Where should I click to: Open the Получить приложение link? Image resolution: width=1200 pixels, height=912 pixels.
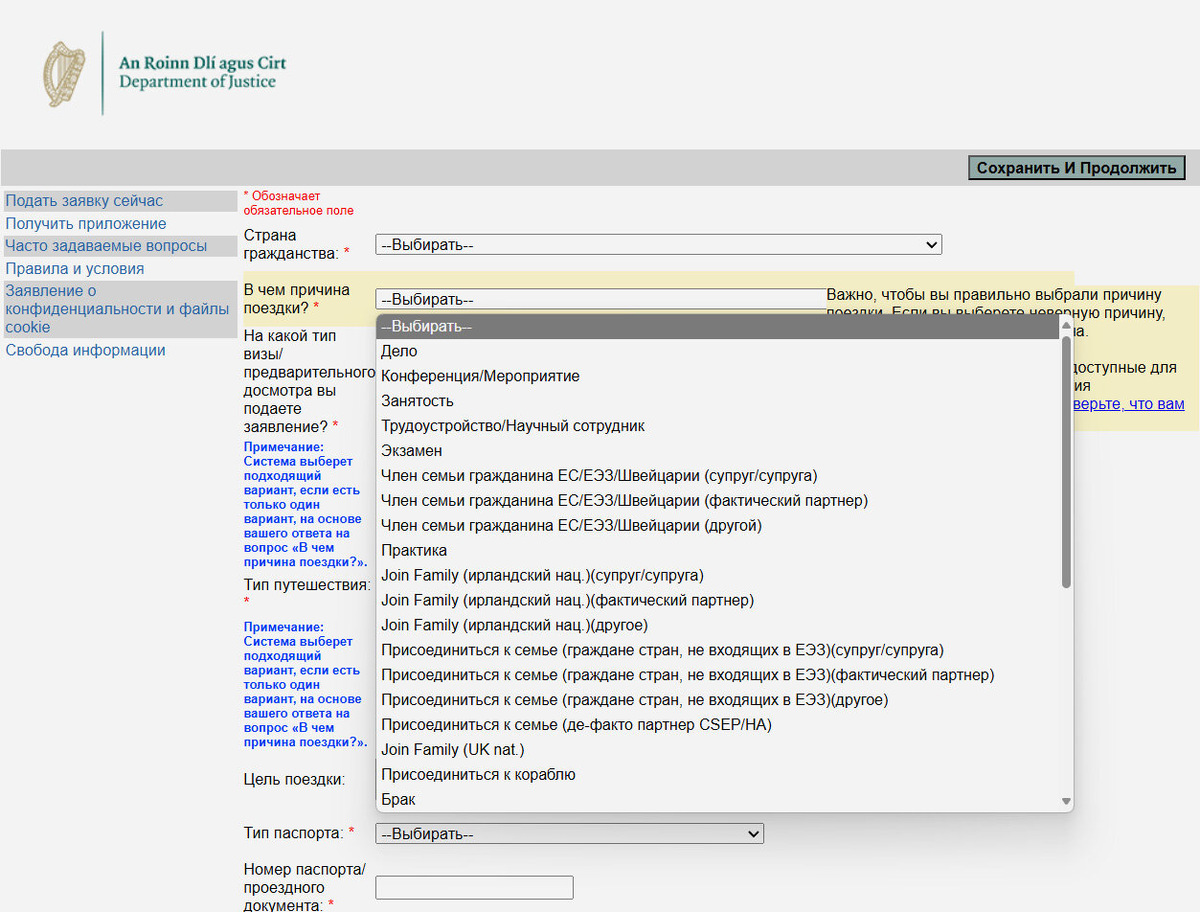click(x=86, y=224)
